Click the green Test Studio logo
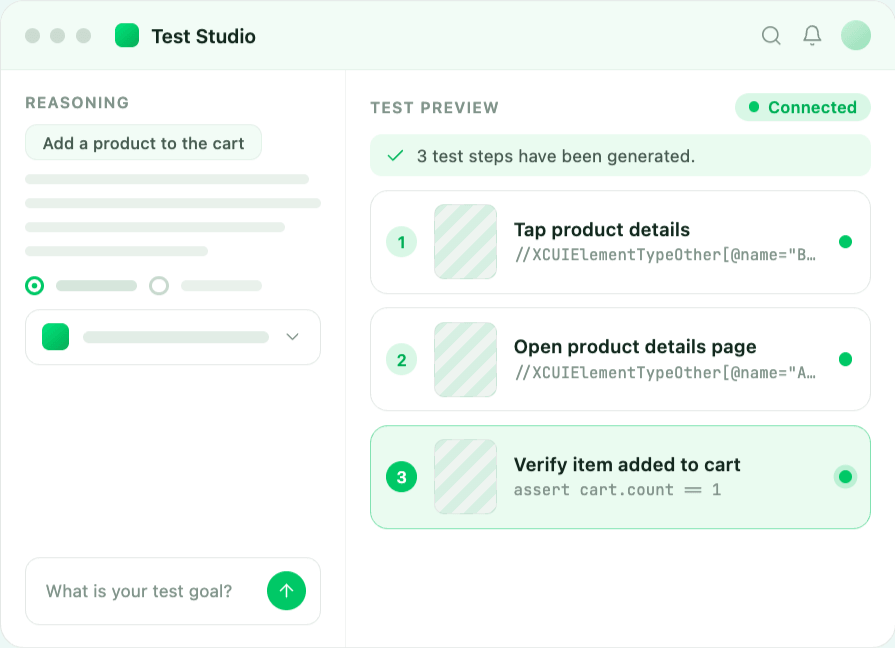Image resolution: width=895 pixels, height=648 pixels. coord(127,35)
